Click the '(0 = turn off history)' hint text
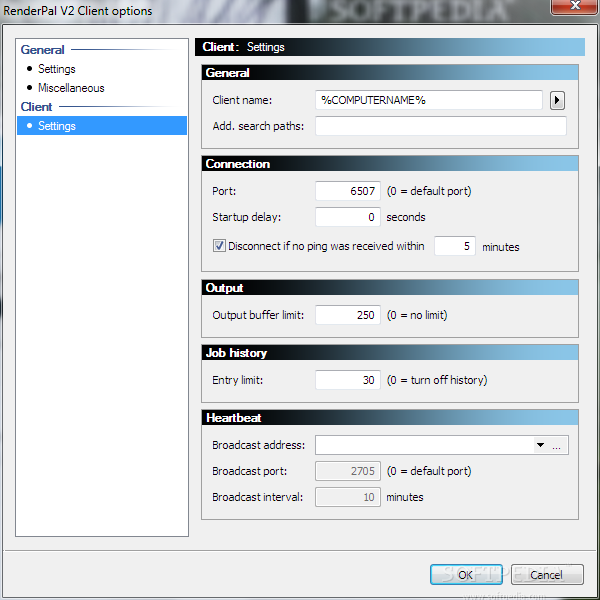600x600 pixels. coord(437,380)
